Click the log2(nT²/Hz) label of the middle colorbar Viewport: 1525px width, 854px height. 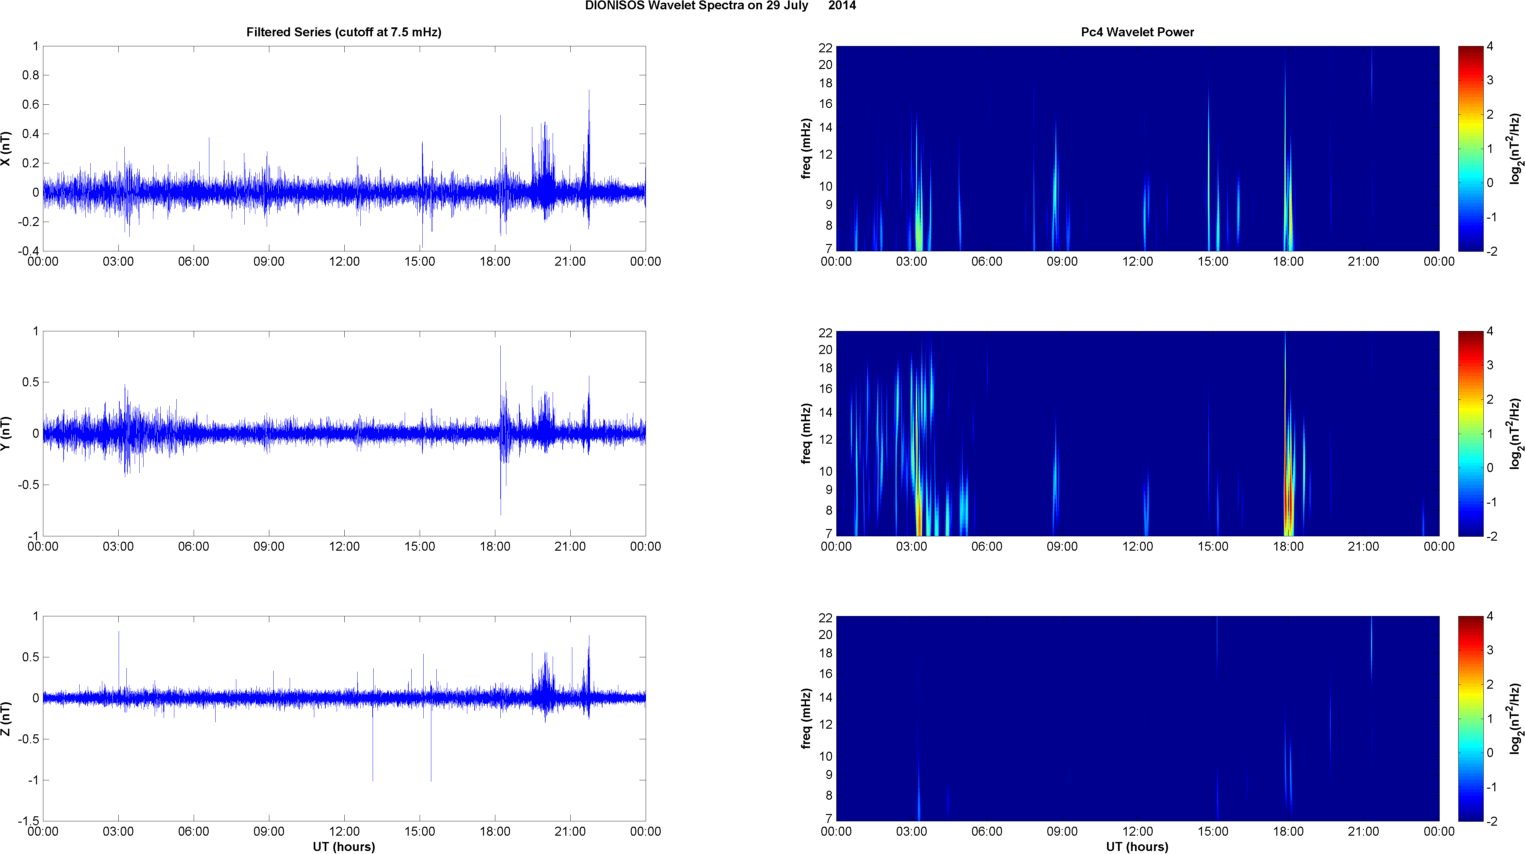1516,433
